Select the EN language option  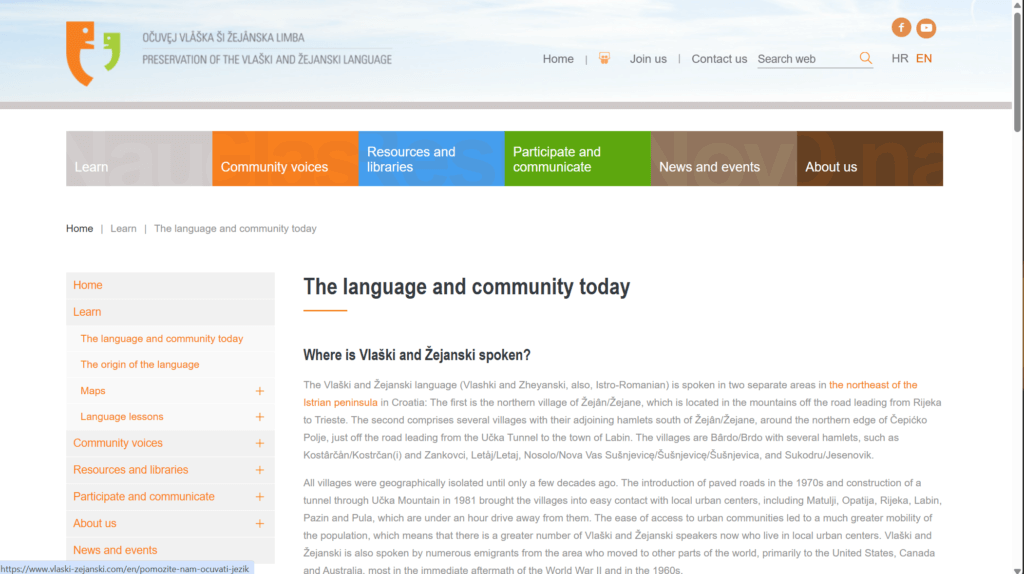tap(924, 59)
